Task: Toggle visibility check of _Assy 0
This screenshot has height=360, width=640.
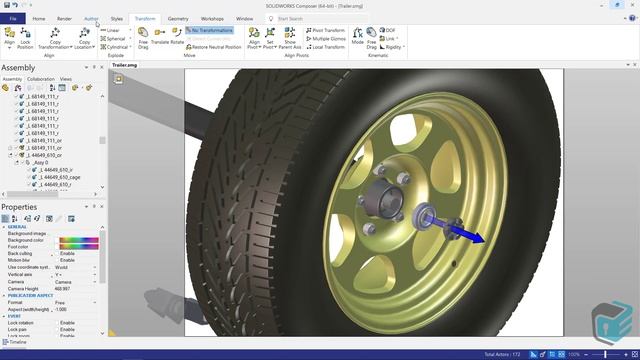Action: [22, 162]
